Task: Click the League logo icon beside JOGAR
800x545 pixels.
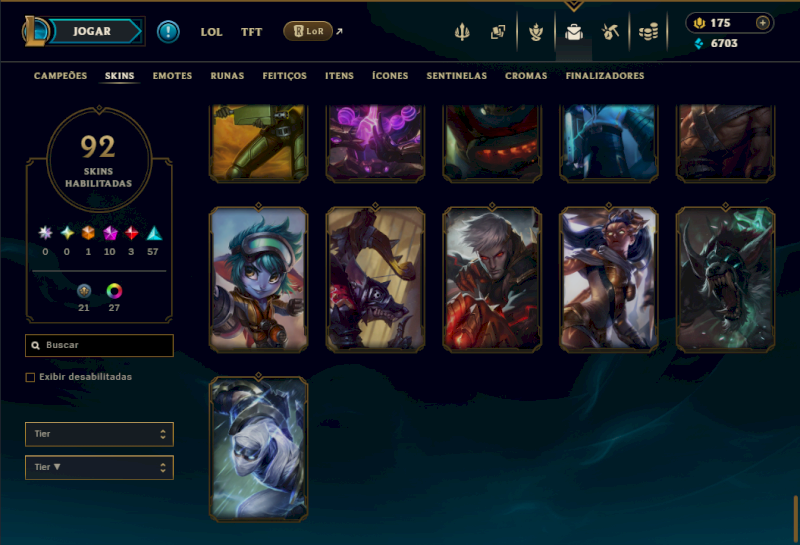Action: [x=35, y=31]
